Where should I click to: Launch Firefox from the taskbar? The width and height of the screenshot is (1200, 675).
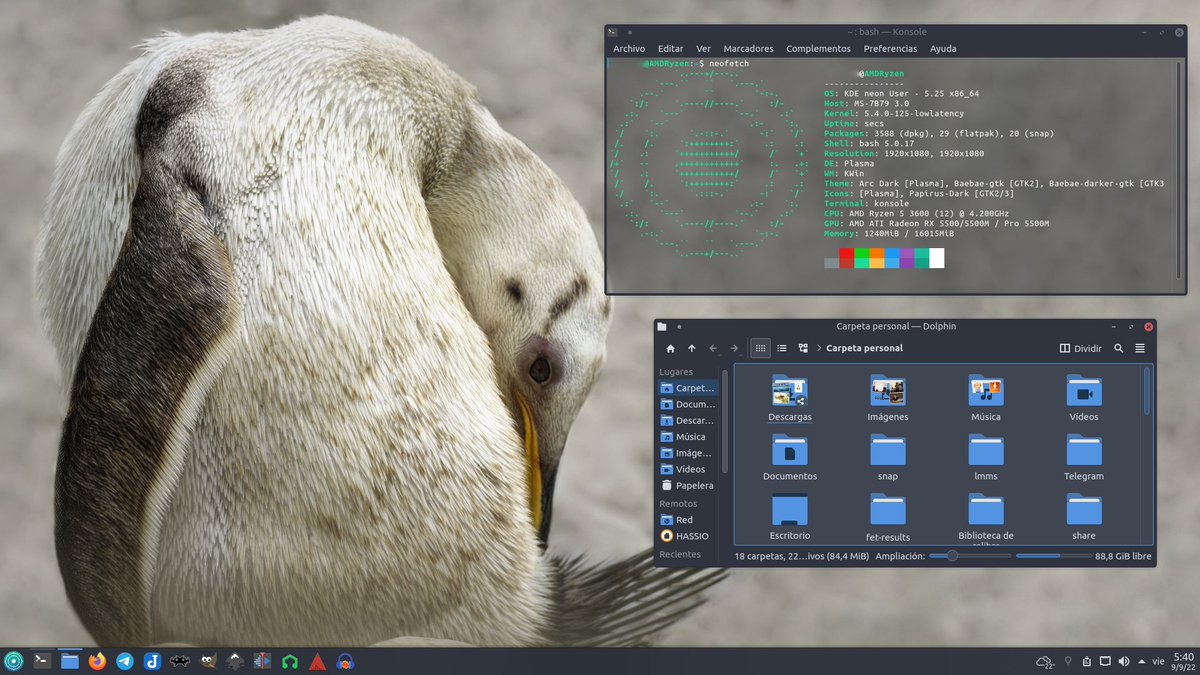point(97,660)
